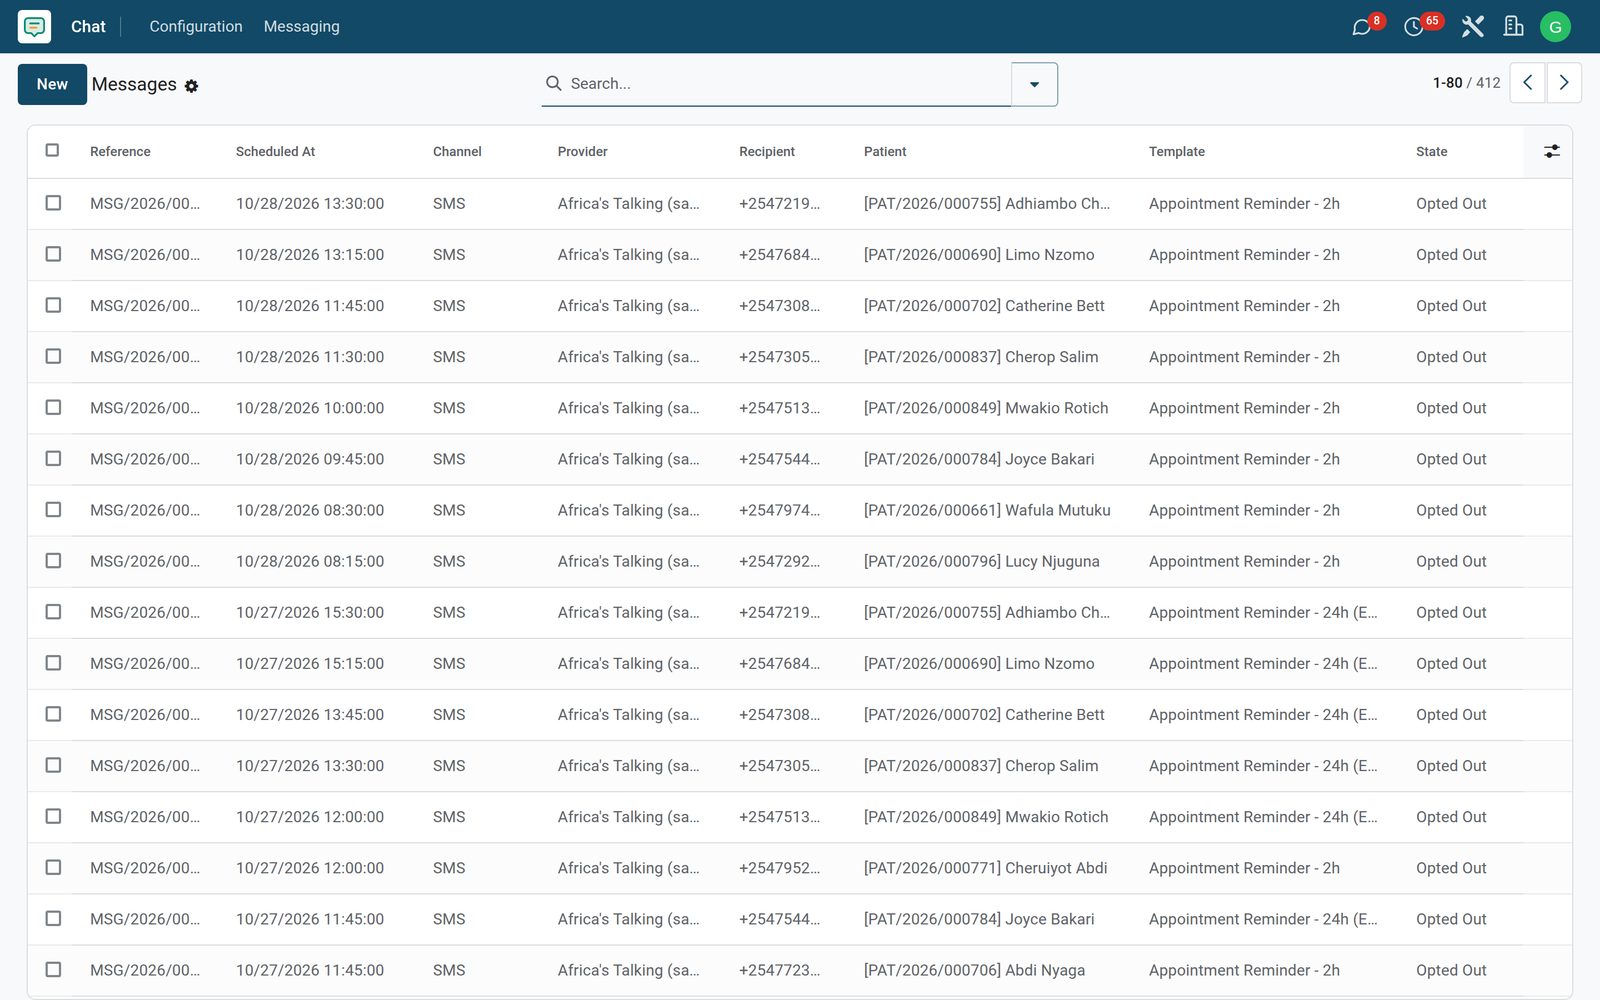Sort by the Provider column header
This screenshot has height=1000, width=1600.
[x=582, y=152]
